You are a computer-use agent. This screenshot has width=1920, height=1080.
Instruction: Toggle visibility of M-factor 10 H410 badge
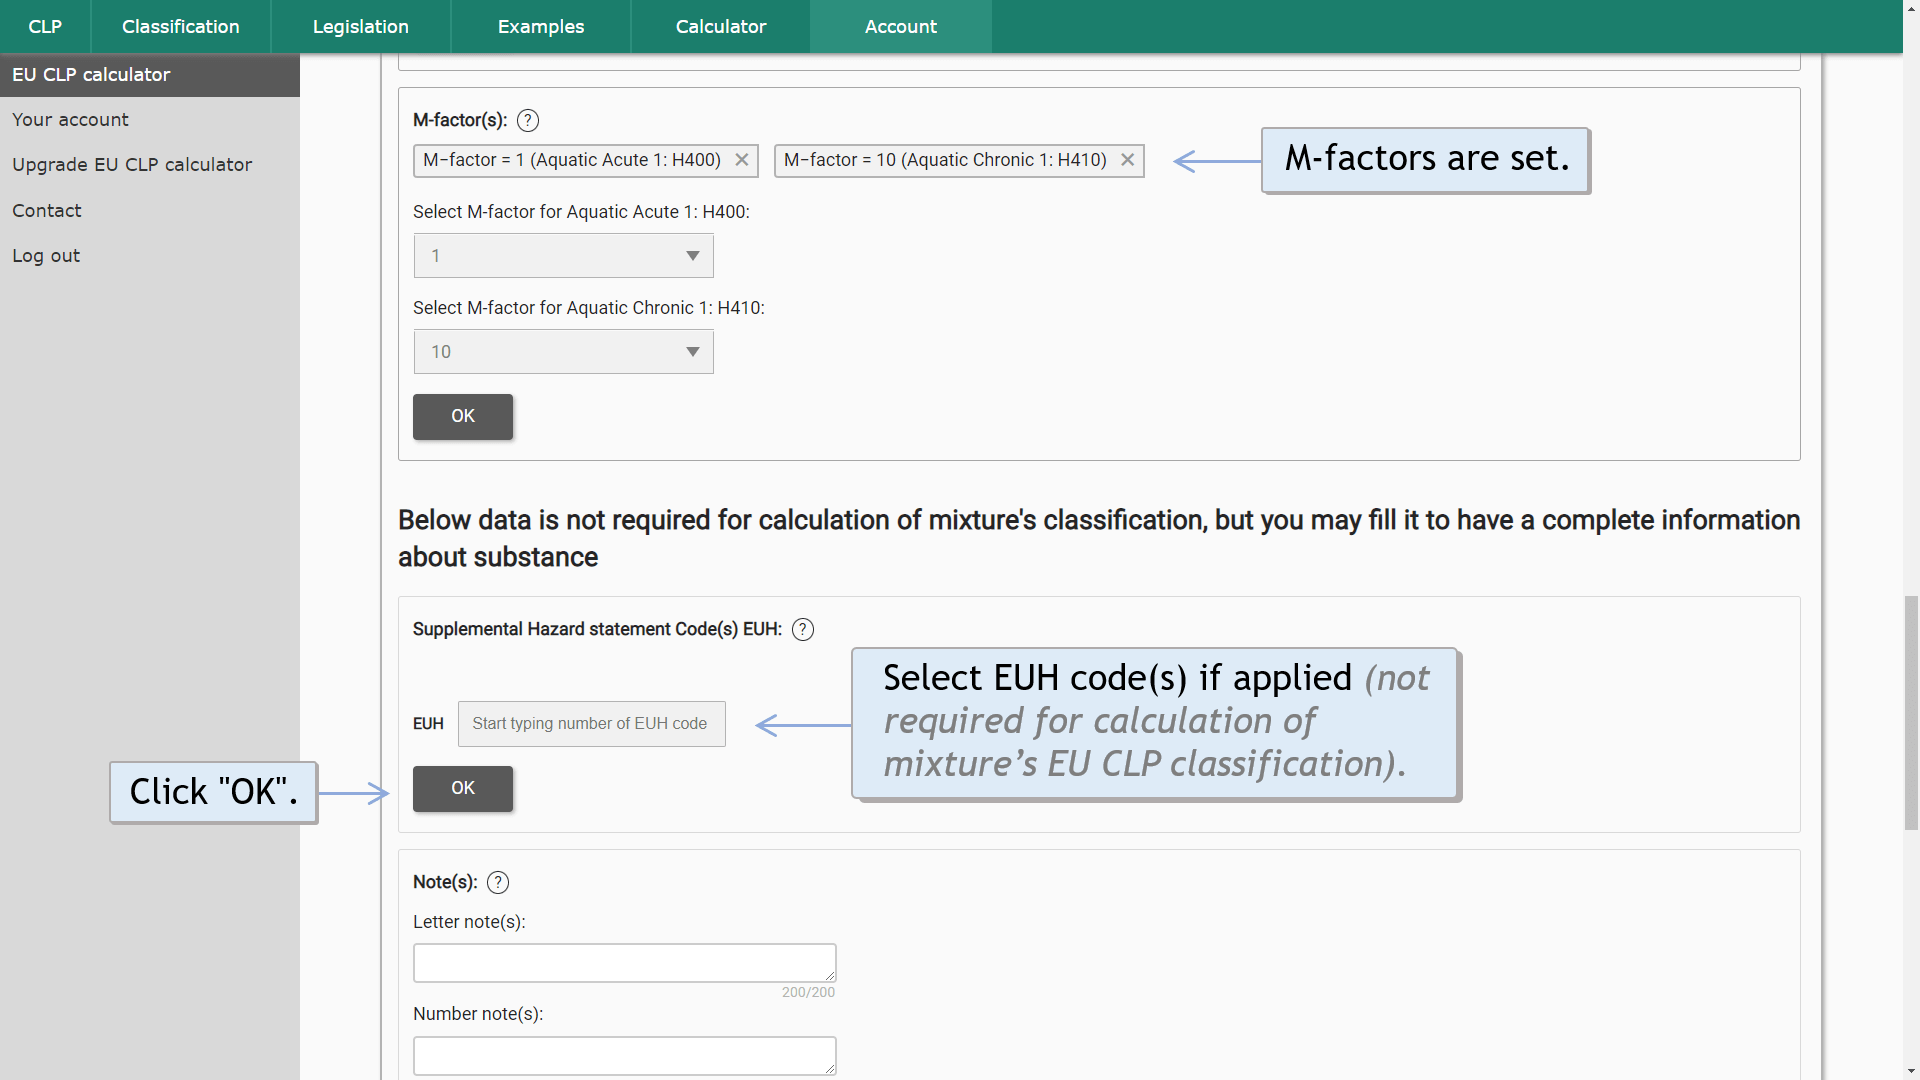pos(1126,160)
